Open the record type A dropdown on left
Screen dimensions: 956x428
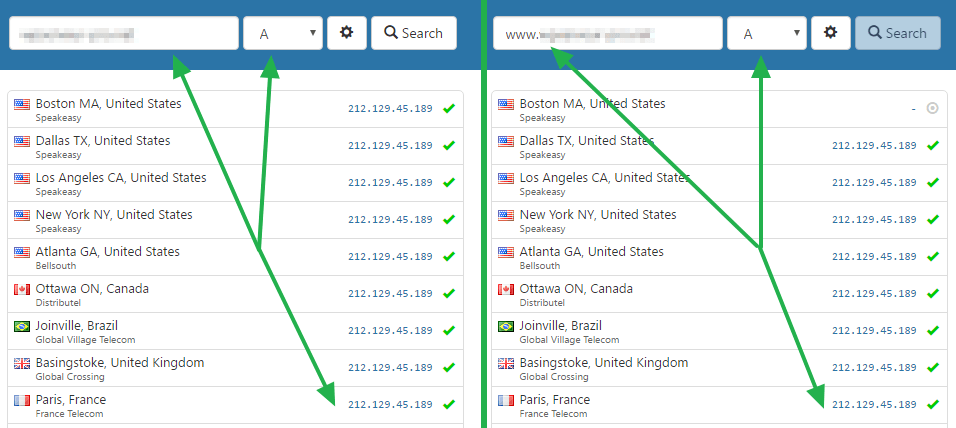283,33
